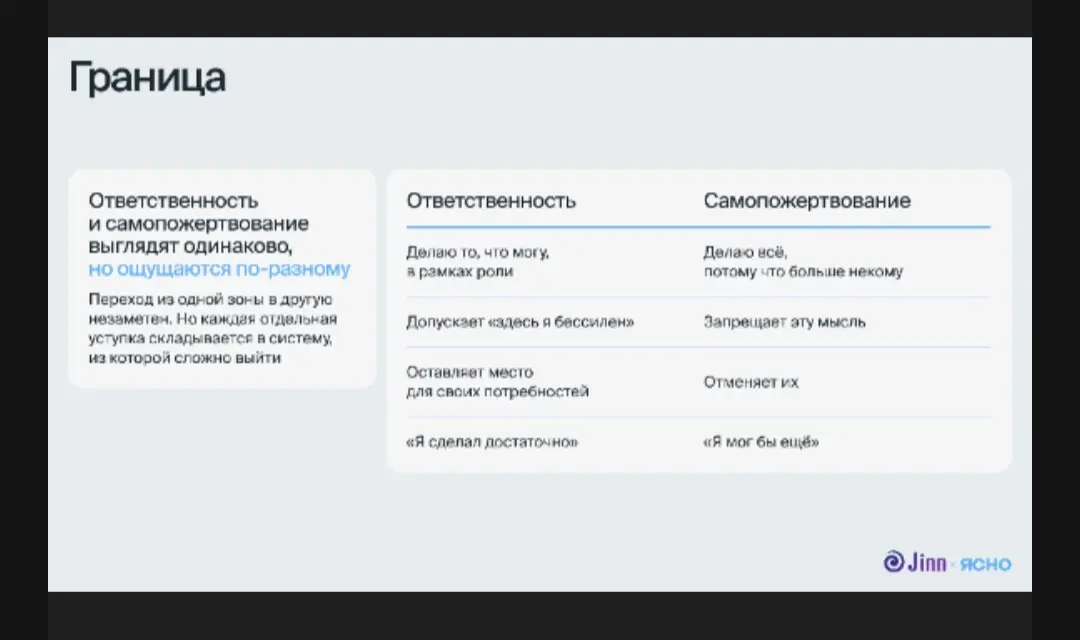Click the Jinn spiral logo icon
The image size is (1080, 640).
893,561
